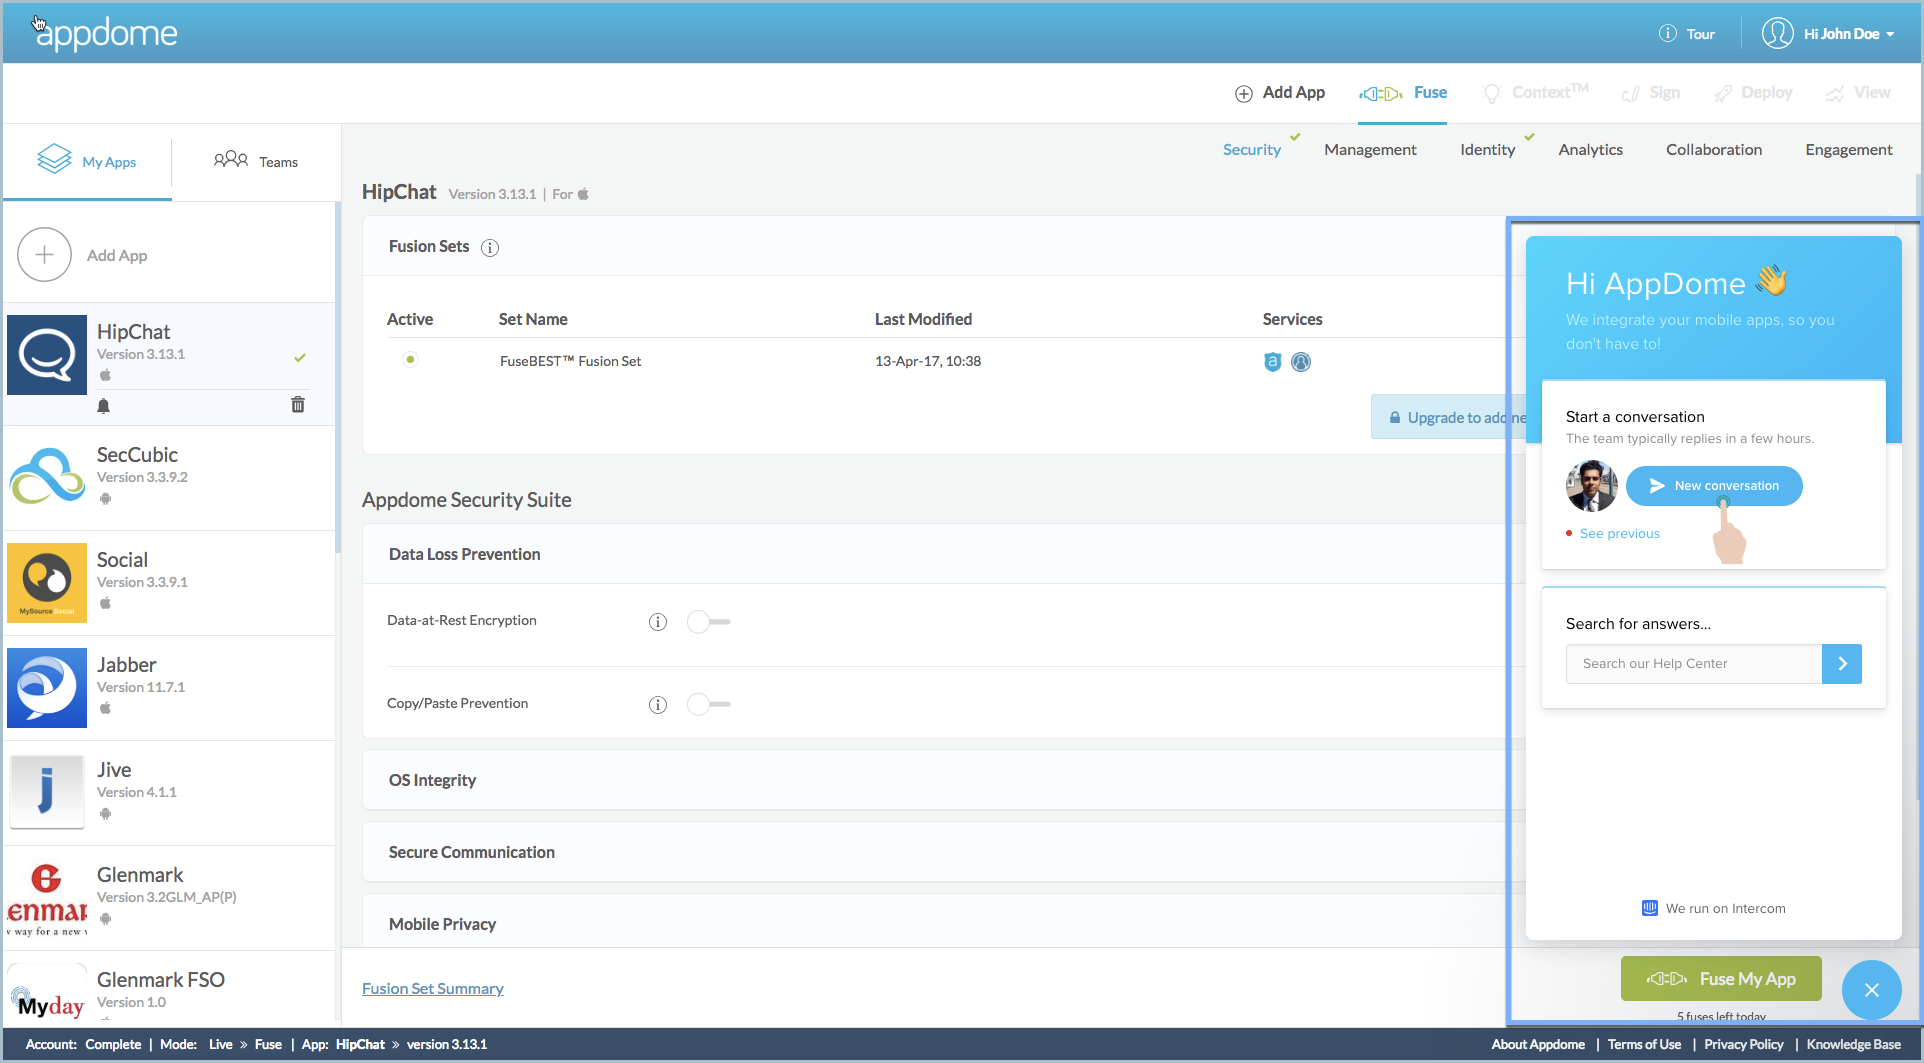
Task: Switch to the Identity tab
Action: tap(1487, 149)
